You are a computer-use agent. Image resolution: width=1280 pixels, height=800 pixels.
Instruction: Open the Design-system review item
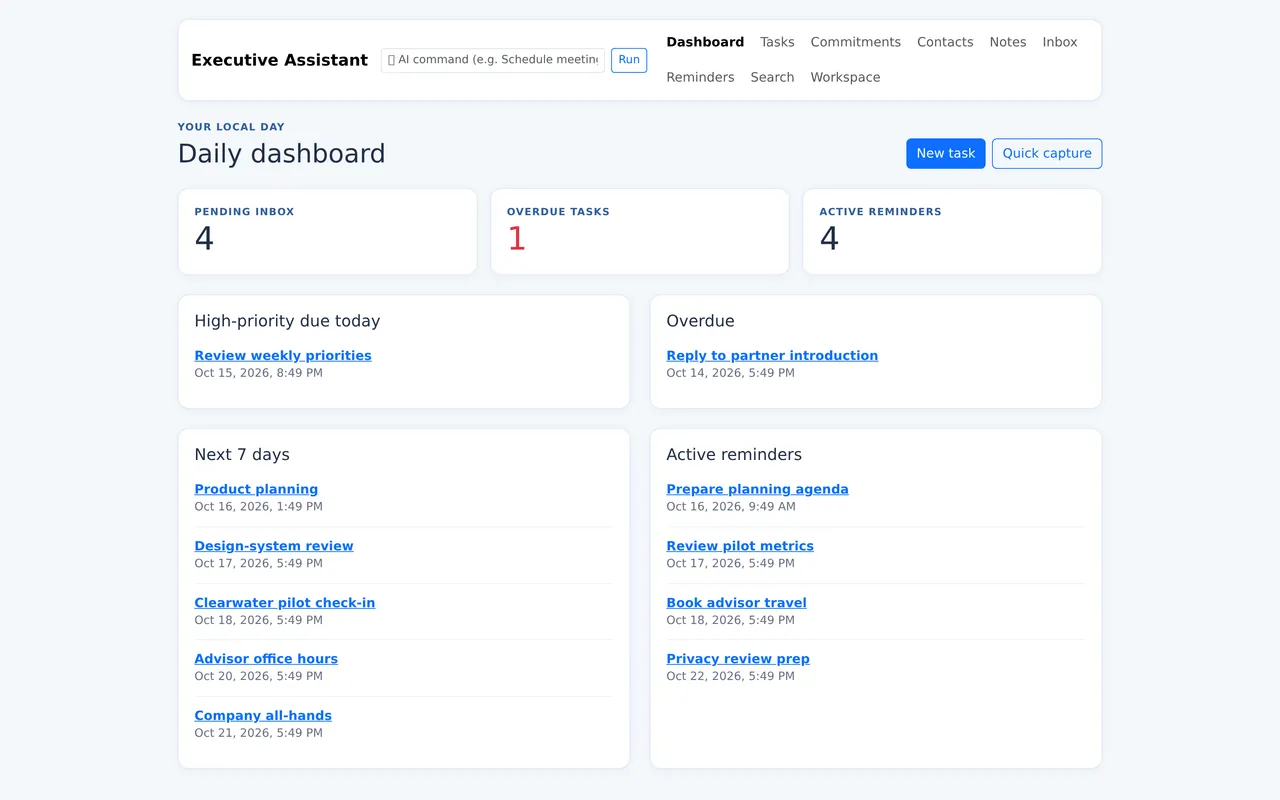click(274, 546)
